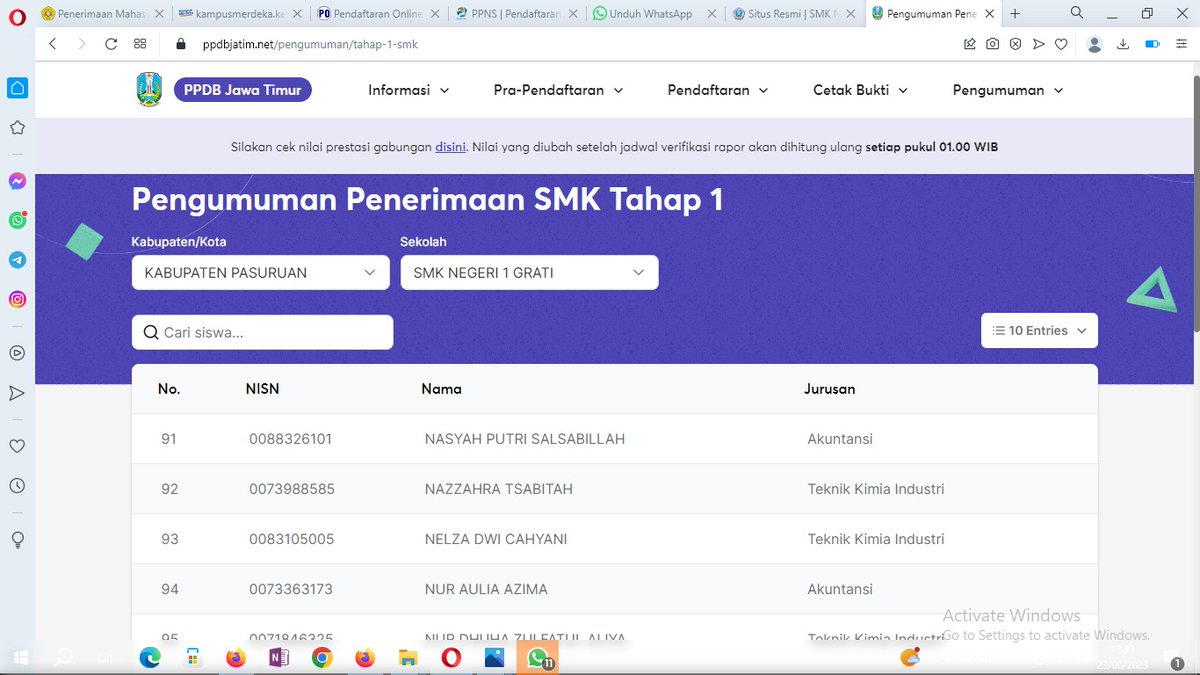Follow the "disini" link
The width and height of the screenshot is (1200, 675).
point(450,147)
